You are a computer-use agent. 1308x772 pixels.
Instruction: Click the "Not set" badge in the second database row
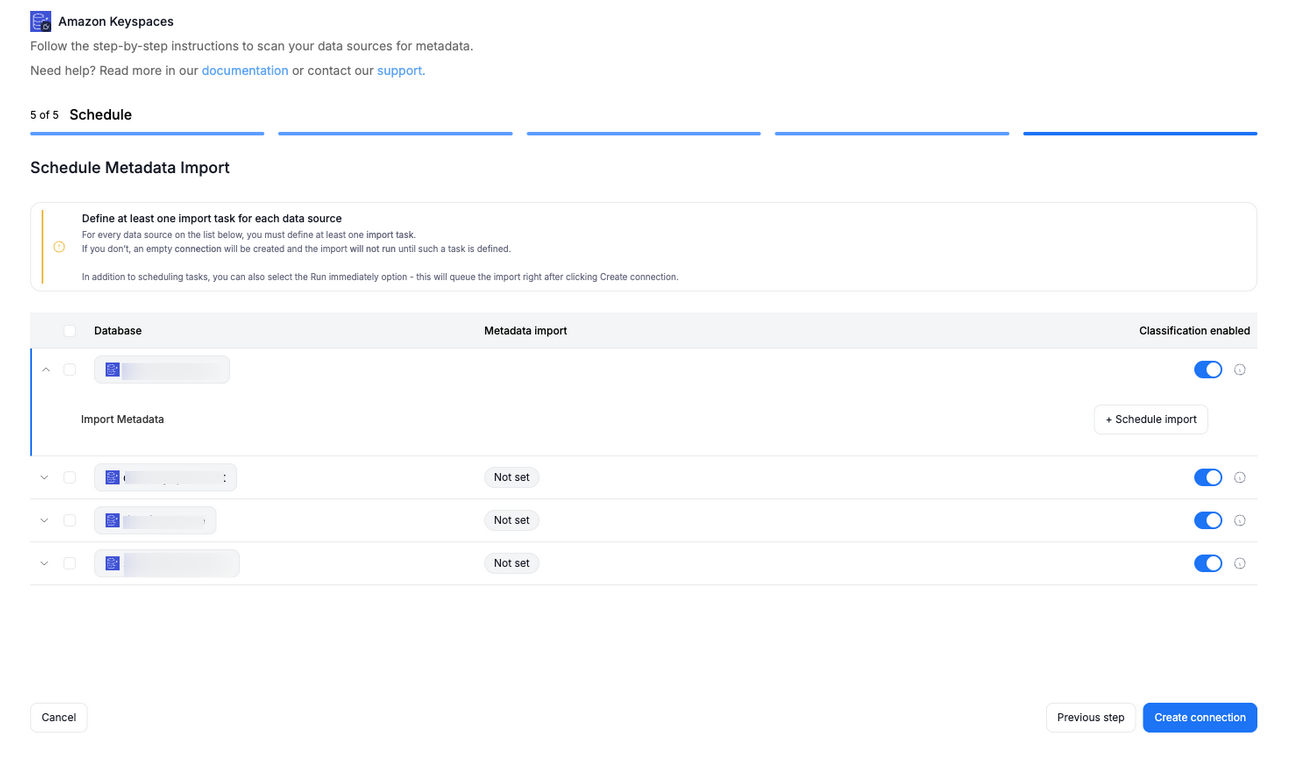tap(512, 478)
